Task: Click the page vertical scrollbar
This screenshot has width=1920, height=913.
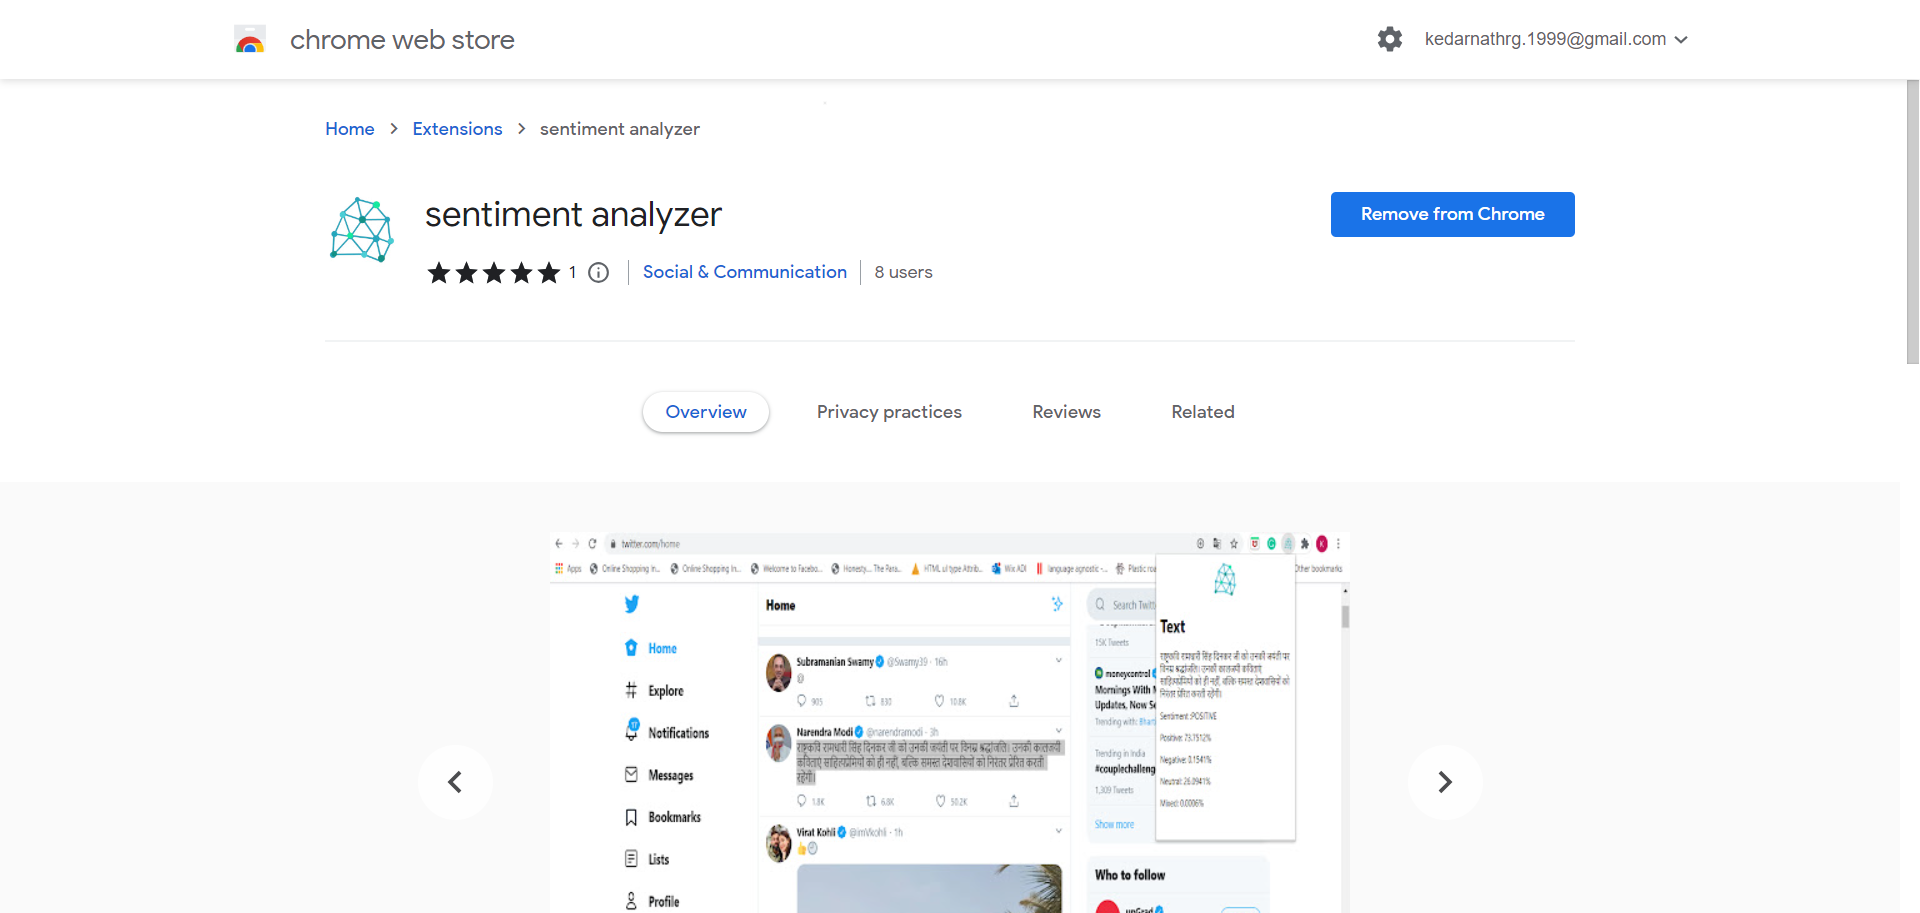Action: coord(1912,220)
